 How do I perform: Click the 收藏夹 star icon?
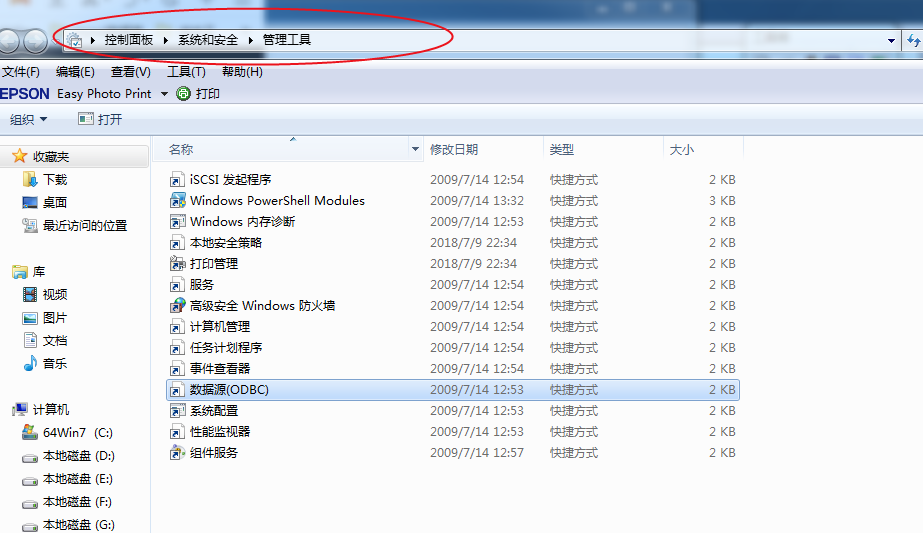(19, 156)
